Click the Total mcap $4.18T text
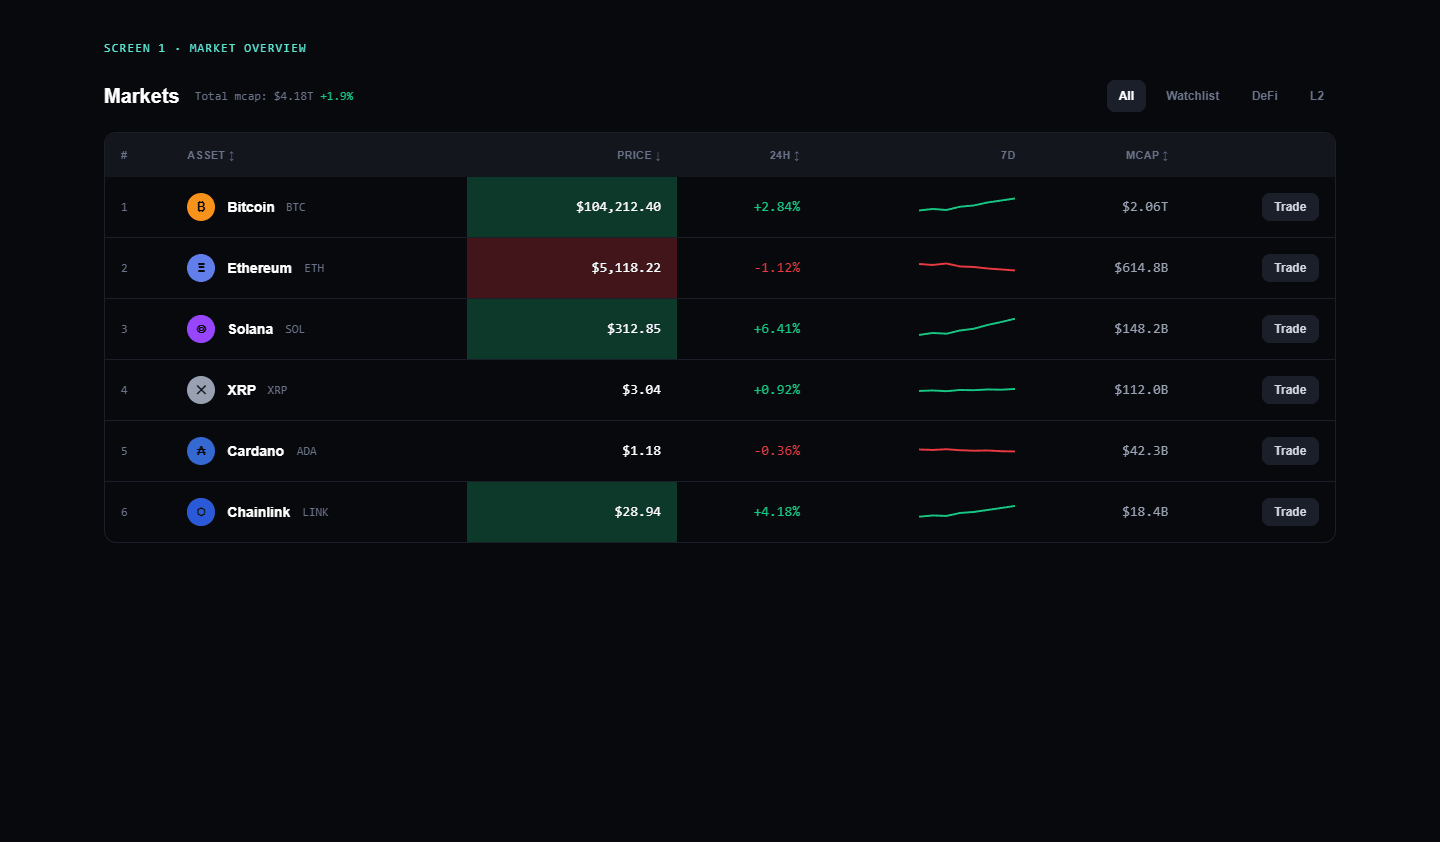Screen dimensions: 1440x842 (x=254, y=96)
